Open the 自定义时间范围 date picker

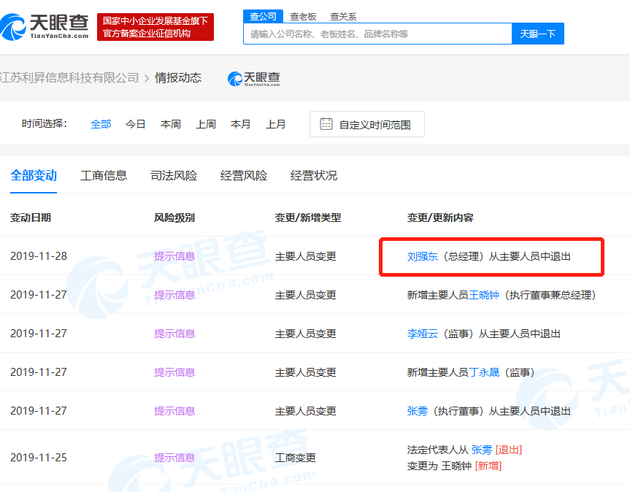tap(375, 124)
